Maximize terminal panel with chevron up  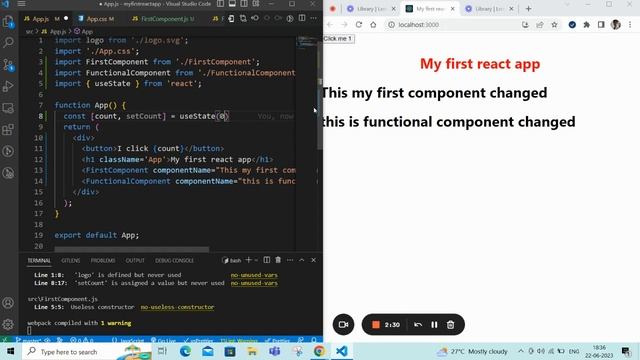tap(302, 260)
